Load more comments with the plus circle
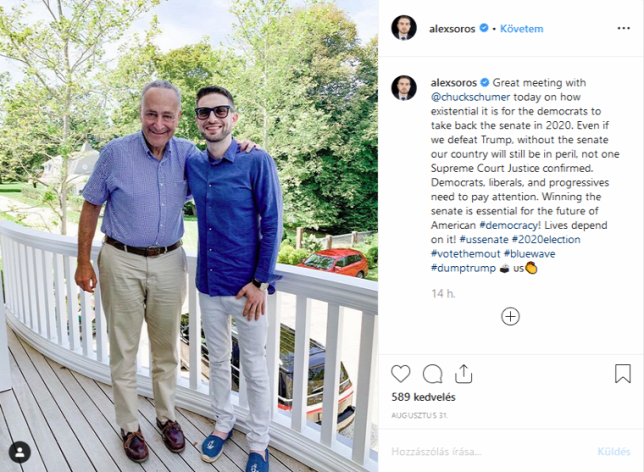644x472 pixels. tap(510, 317)
